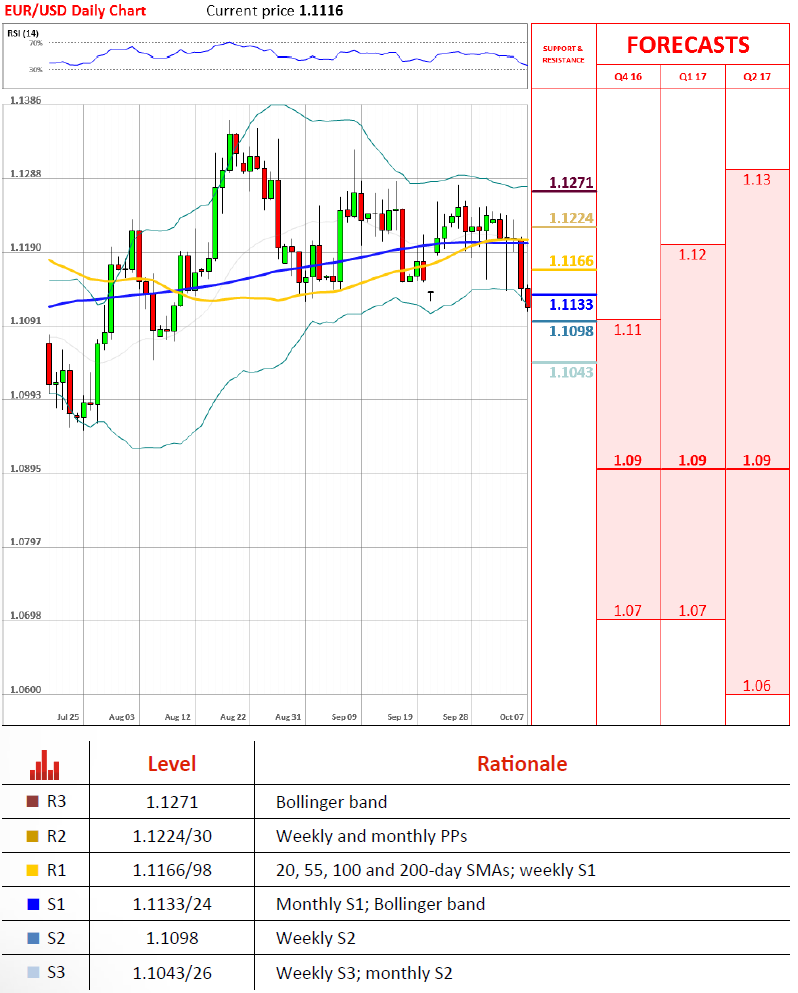798x993 pixels.
Task: Click the 1.0600 price axis label
Action: click(25, 690)
